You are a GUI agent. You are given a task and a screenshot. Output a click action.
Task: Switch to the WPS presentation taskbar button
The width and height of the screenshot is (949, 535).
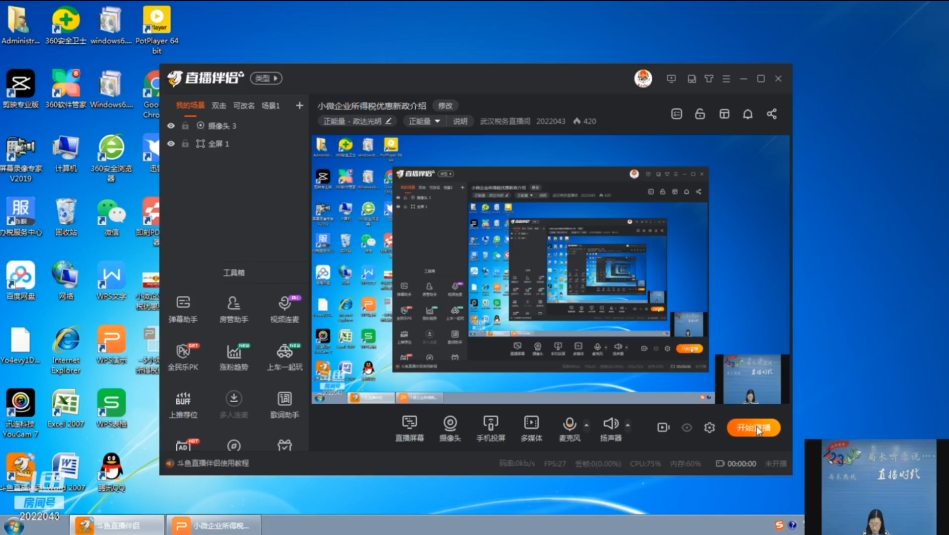(x=214, y=525)
